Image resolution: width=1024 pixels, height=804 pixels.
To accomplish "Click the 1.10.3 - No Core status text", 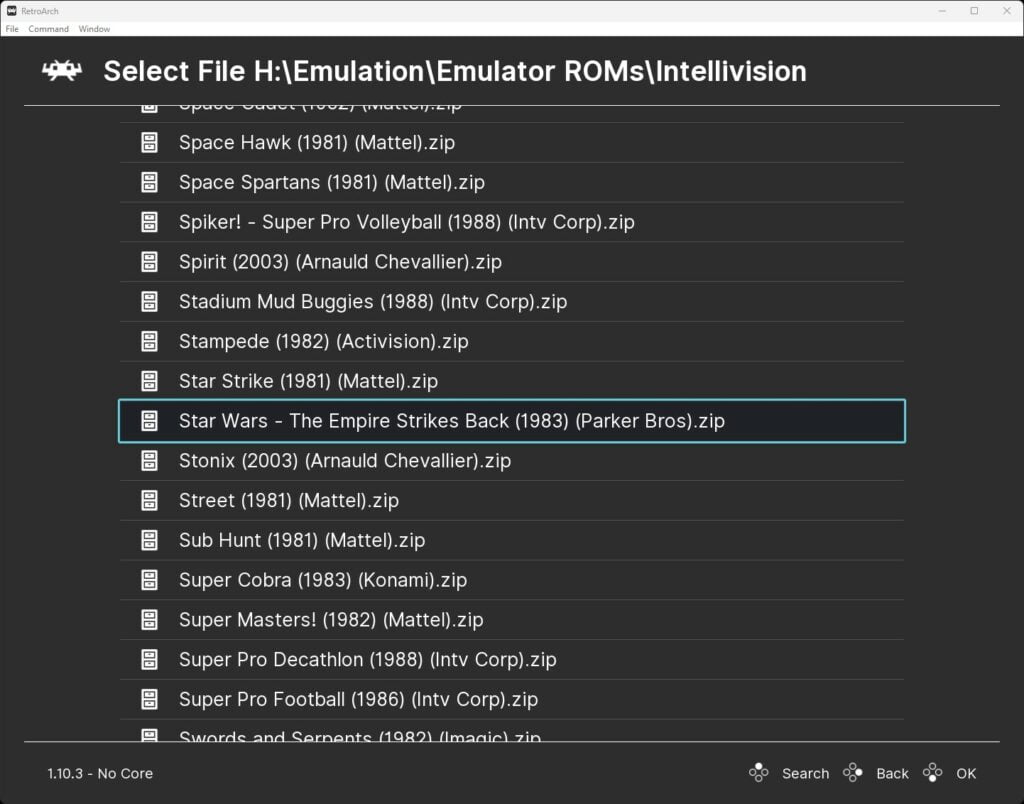I will pos(100,773).
